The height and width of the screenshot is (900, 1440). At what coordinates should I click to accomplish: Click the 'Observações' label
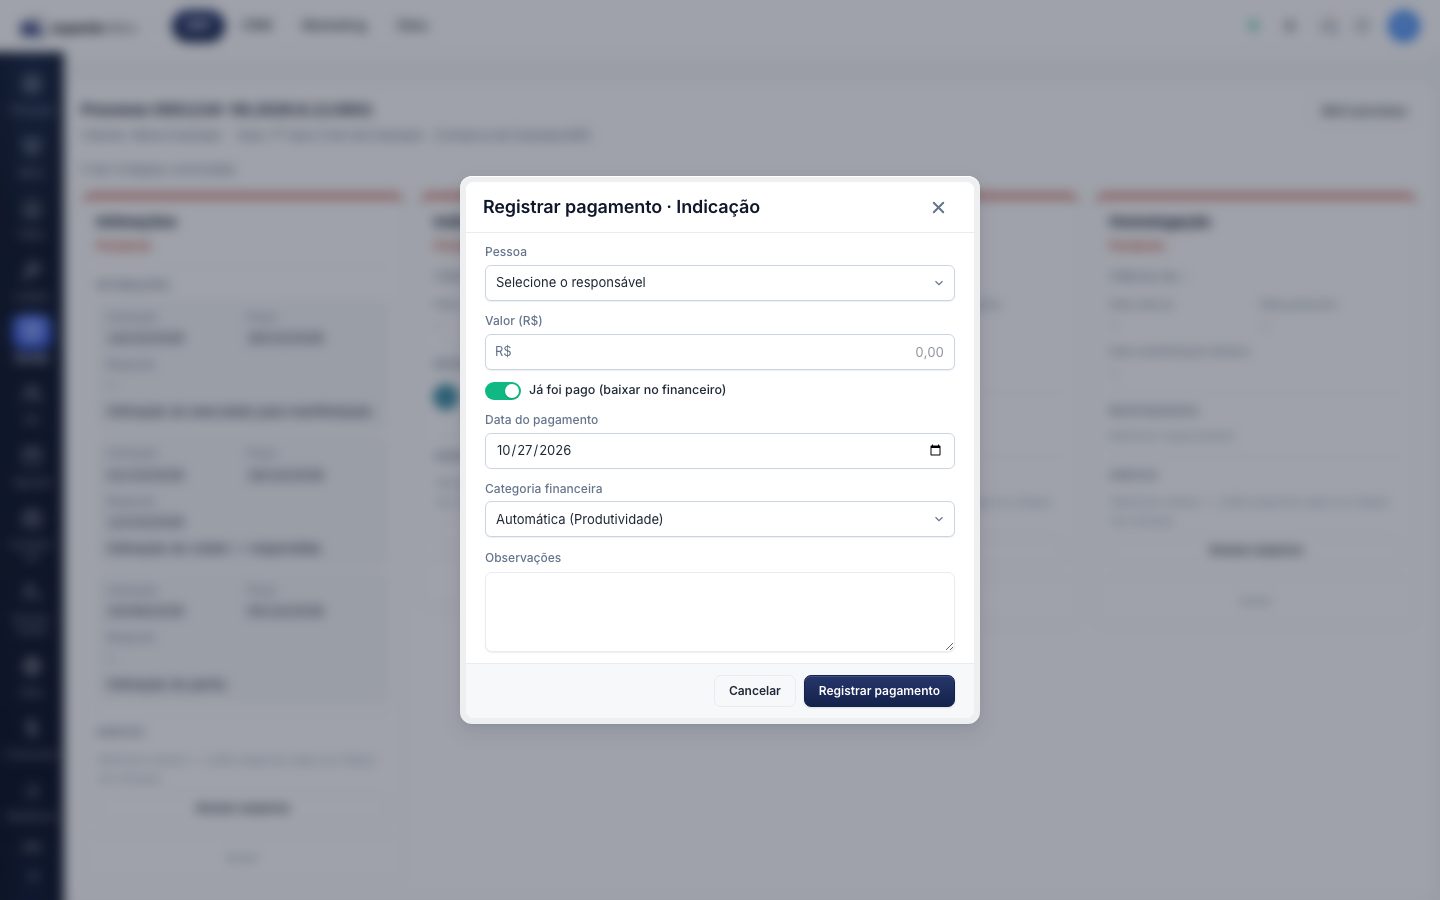(x=523, y=558)
